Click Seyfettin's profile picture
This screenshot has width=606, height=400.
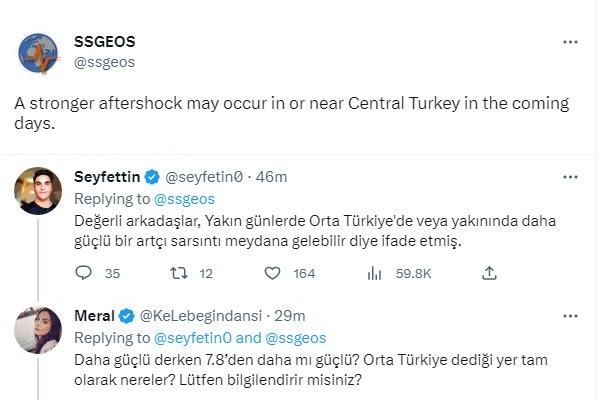tap(41, 190)
